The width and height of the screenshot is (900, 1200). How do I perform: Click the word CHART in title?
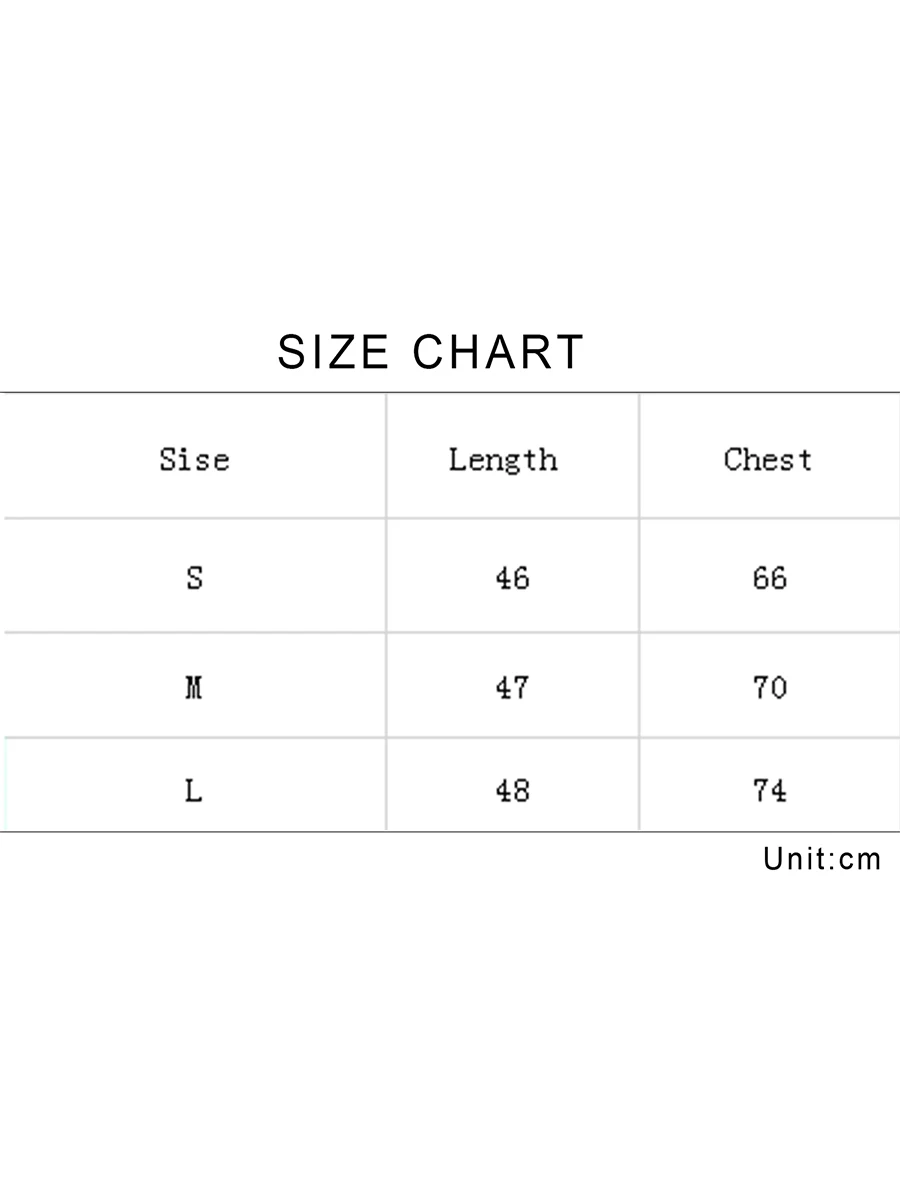click(499, 352)
